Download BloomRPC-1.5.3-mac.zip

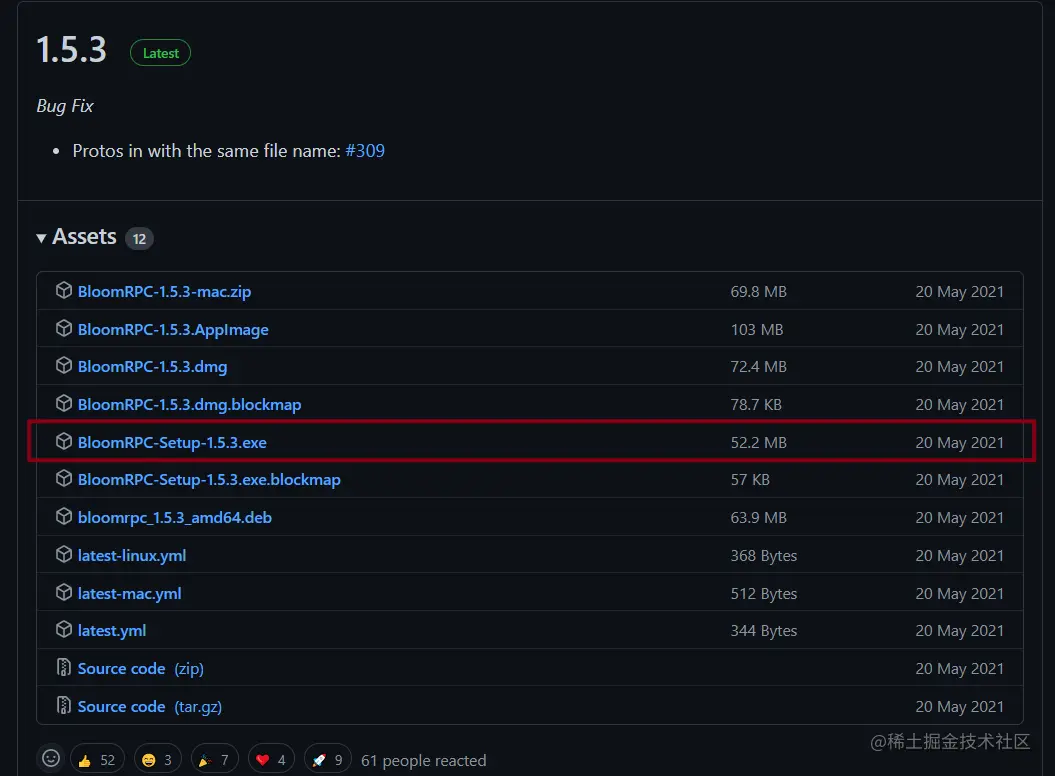click(x=164, y=291)
